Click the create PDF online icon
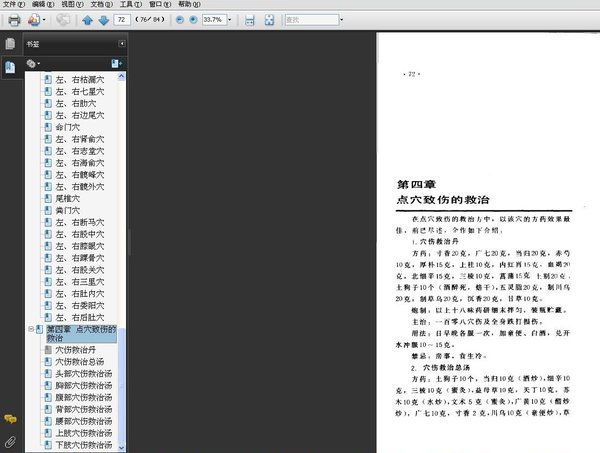Viewport: 600px width, 453px height. point(34,20)
